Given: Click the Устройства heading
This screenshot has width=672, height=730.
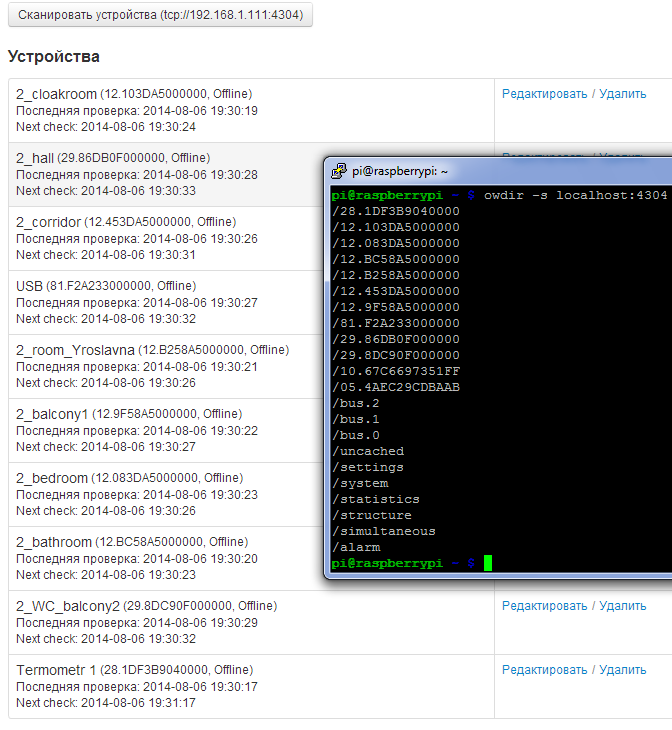Looking at the screenshot, I should (x=54, y=57).
